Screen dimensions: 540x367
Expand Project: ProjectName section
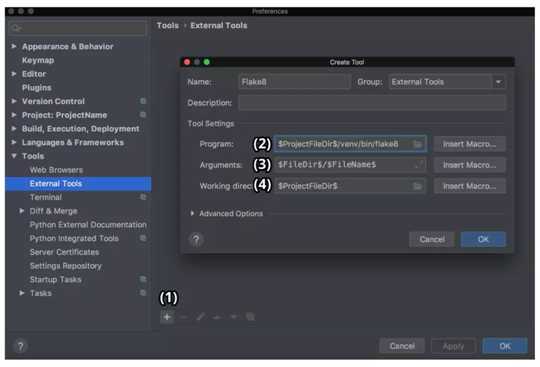pyautogui.click(x=14, y=115)
